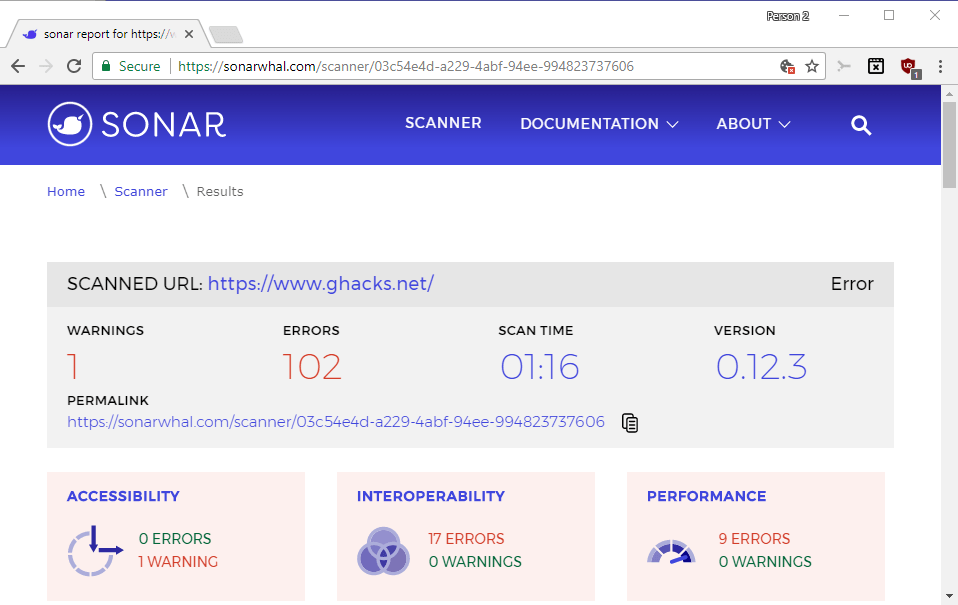The image size is (958, 605).
Task: Select the sonar report browser tab
Action: coord(109,34)
